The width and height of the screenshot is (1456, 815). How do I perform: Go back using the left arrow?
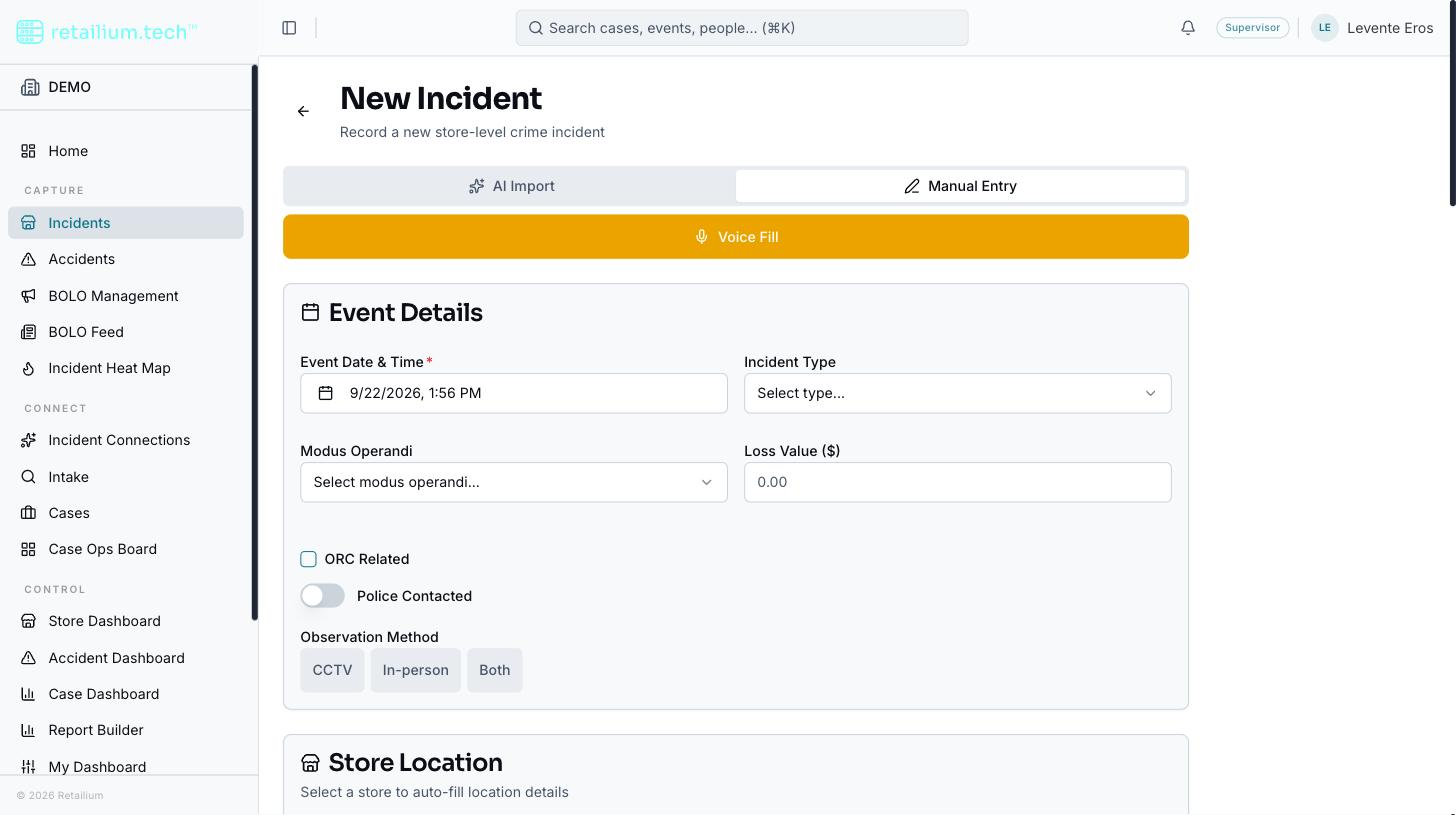point(303,111)
